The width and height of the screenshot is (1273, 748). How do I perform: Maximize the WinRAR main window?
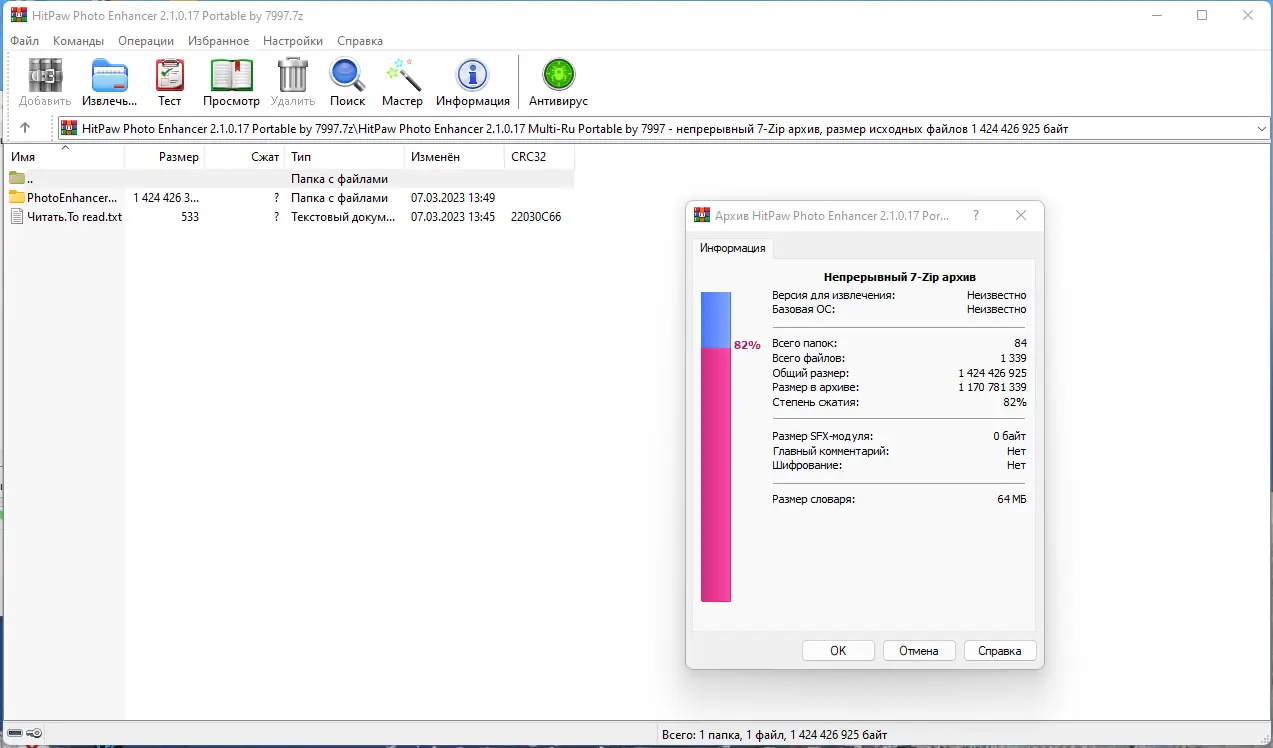1202,15
